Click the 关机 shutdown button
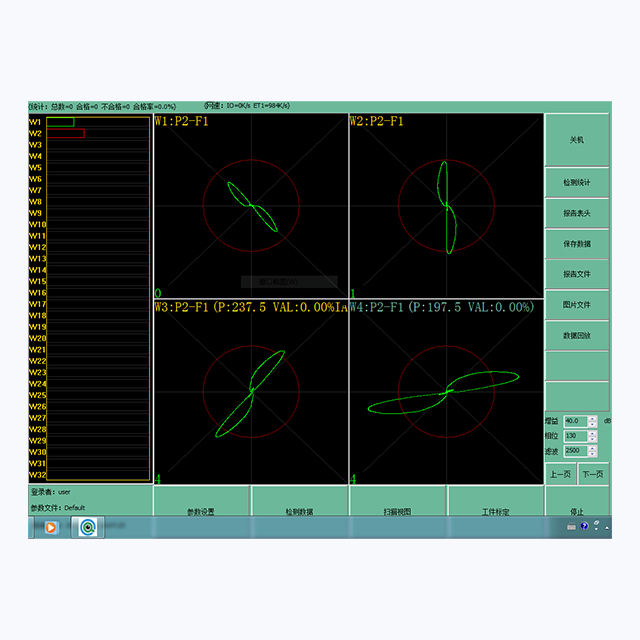The image size is (640, 640). (577, 140)
